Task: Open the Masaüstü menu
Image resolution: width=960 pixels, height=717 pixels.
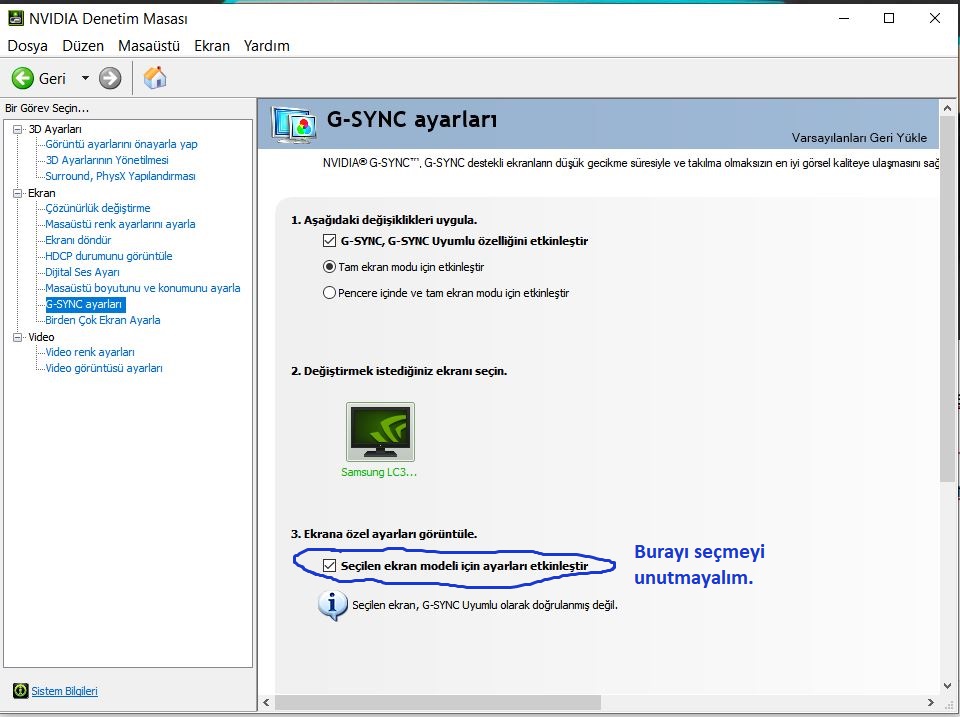Action: (x=148, y=46)
